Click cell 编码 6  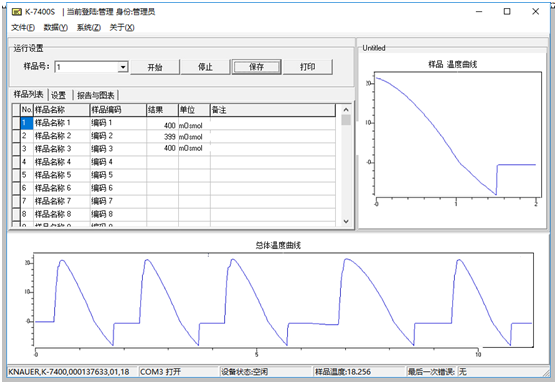[x=118, y=188]
